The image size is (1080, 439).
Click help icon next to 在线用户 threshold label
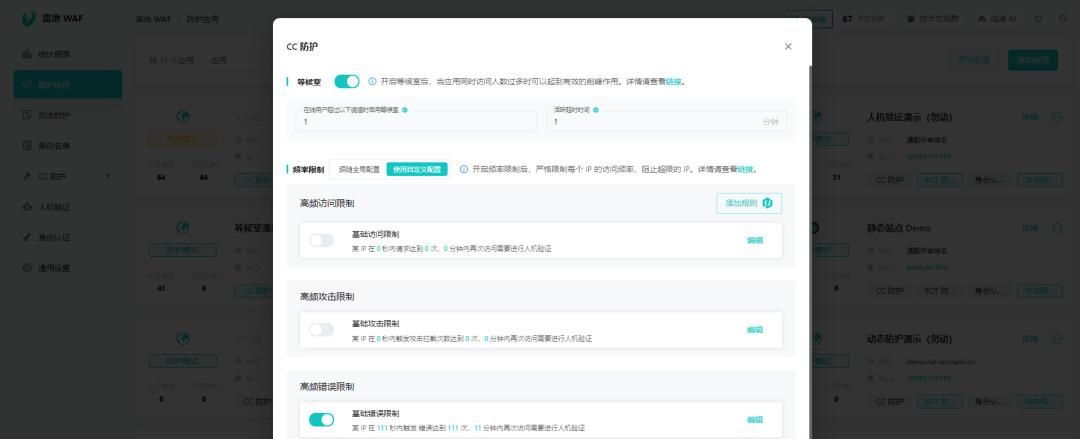405,110
